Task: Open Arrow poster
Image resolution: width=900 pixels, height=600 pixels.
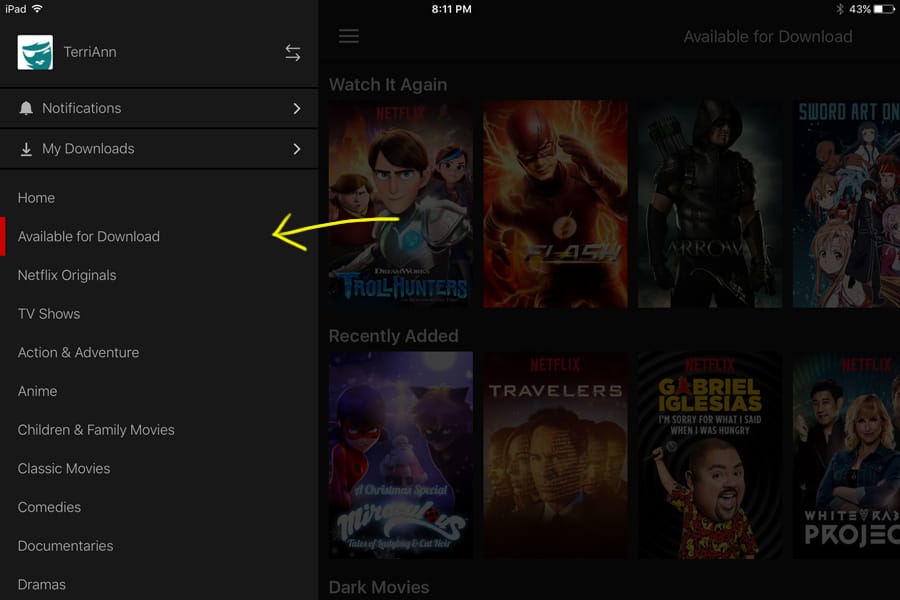Action: (710, 204)
